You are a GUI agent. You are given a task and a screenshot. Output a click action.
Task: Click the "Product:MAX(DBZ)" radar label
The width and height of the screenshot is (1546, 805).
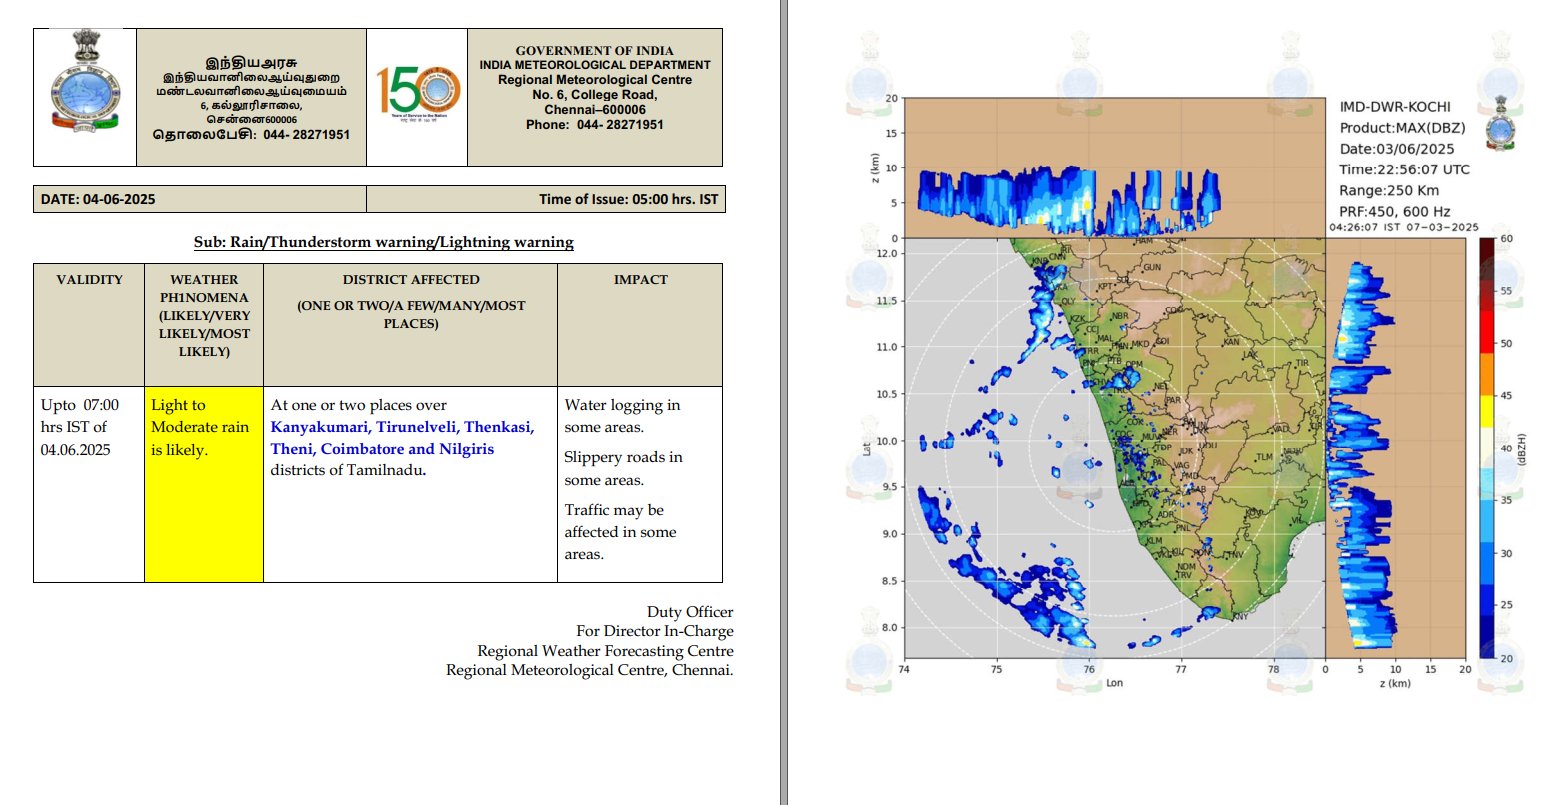tap(1402, 128)
